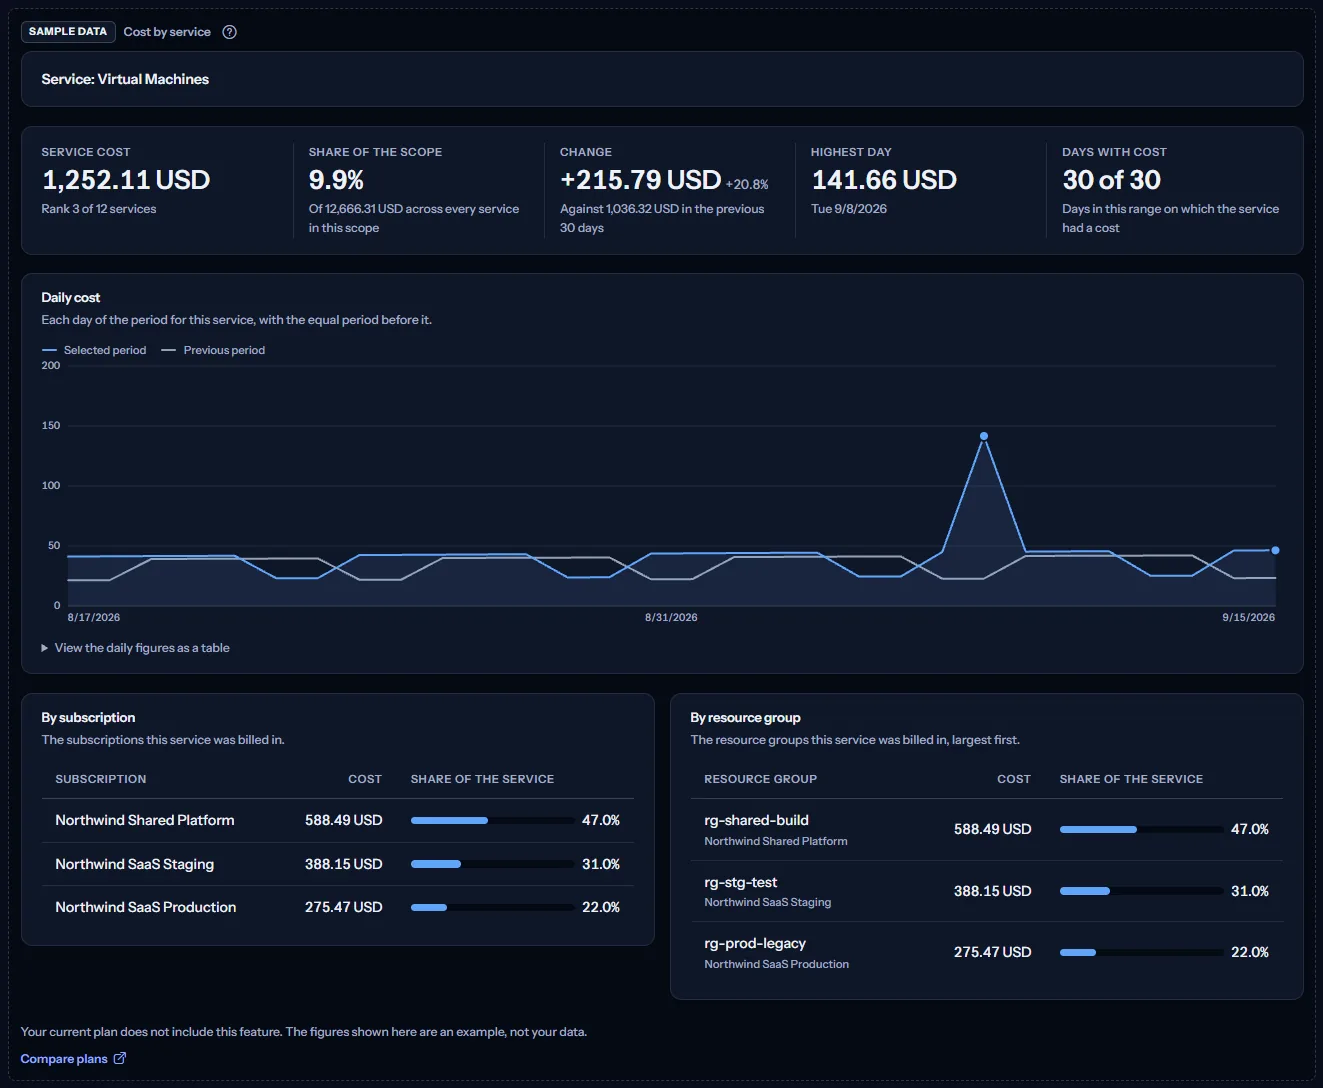
Task: Click the RESOURCE GROUP column header
Action: click(x=761, y=779)
